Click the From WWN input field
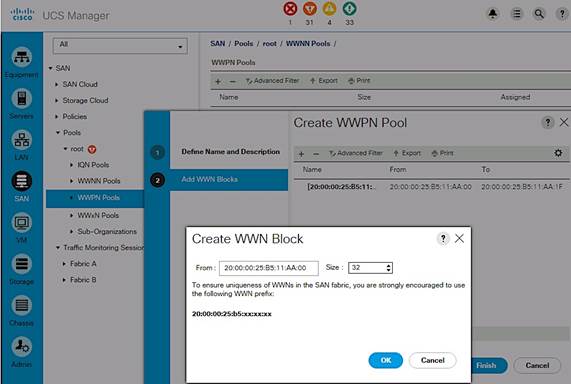 click(269, 268)
